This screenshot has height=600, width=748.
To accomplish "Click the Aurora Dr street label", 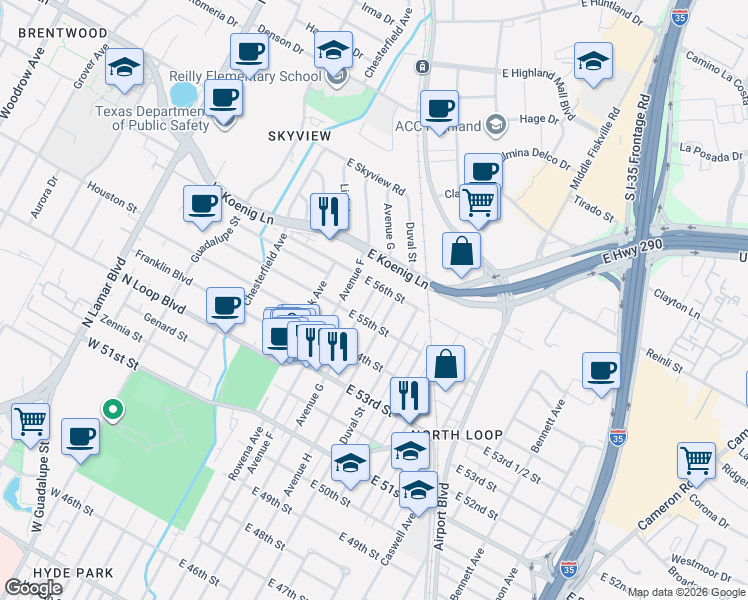I will point(44,197).
